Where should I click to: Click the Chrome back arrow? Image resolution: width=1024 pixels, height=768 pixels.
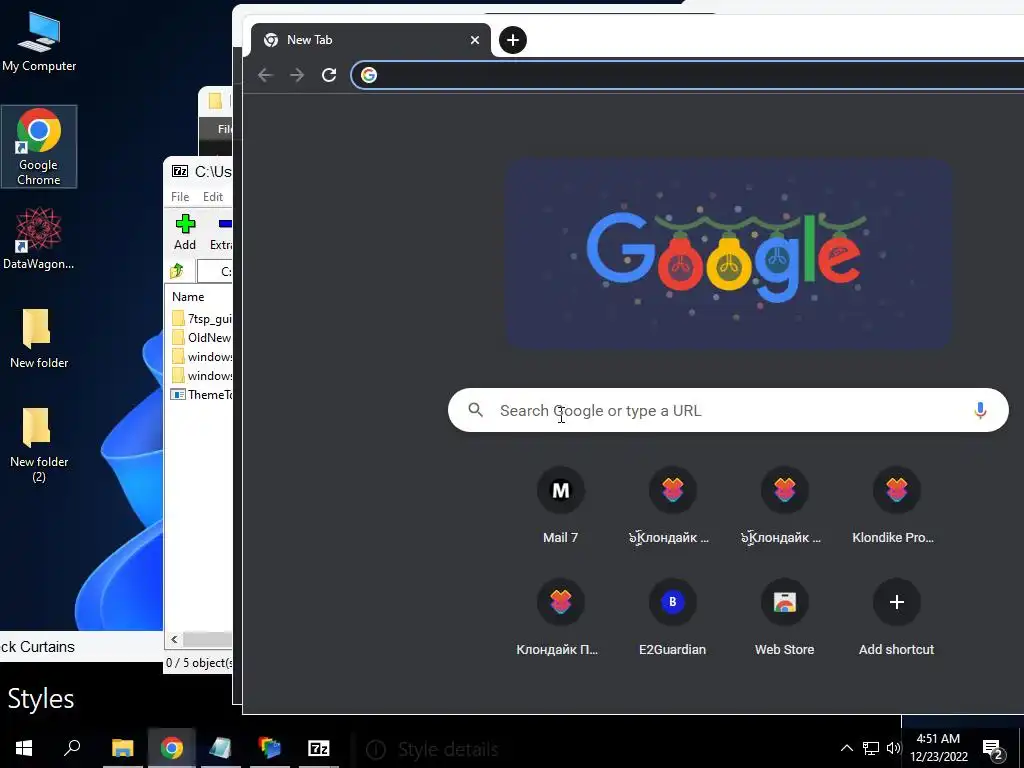tap(265, 75)
